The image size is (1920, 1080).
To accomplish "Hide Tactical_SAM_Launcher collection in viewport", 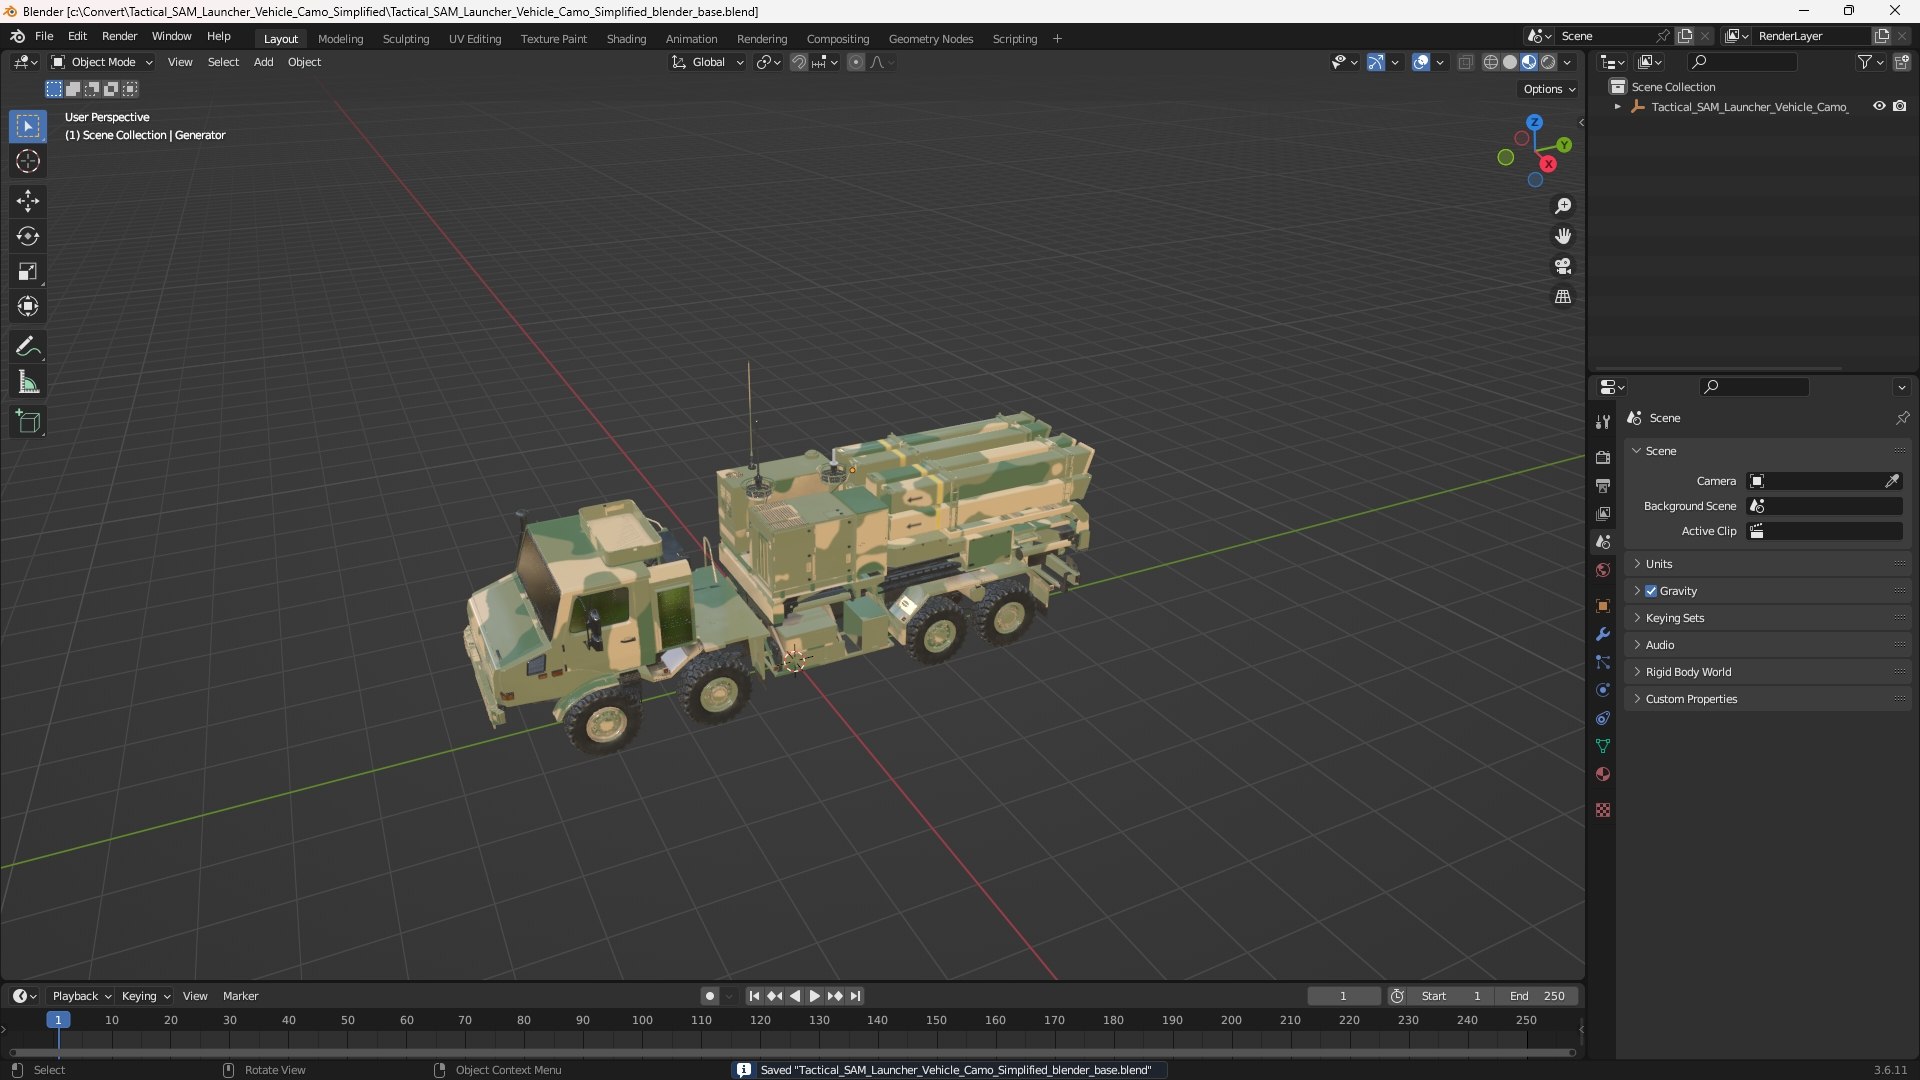I will pos(1879,106).
